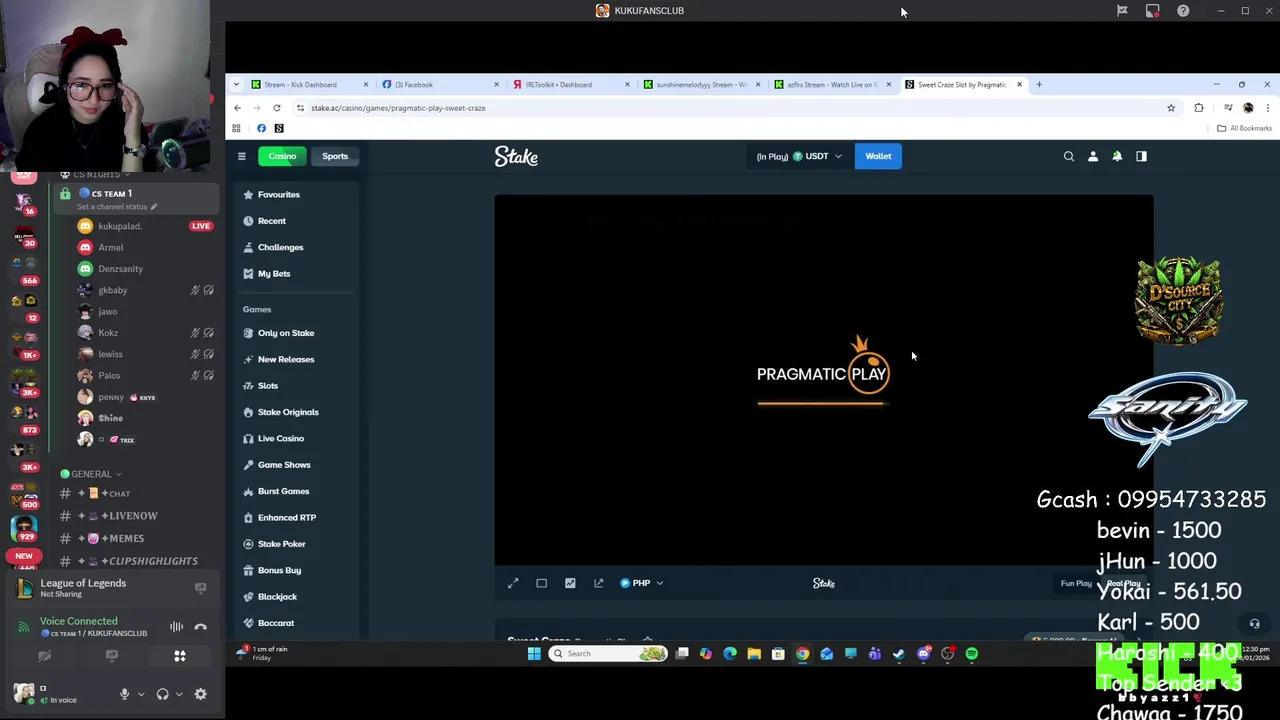This screenshot has height=720, width=1280.
Task: Switch to the Sports tab
Action: click(335, 156)
